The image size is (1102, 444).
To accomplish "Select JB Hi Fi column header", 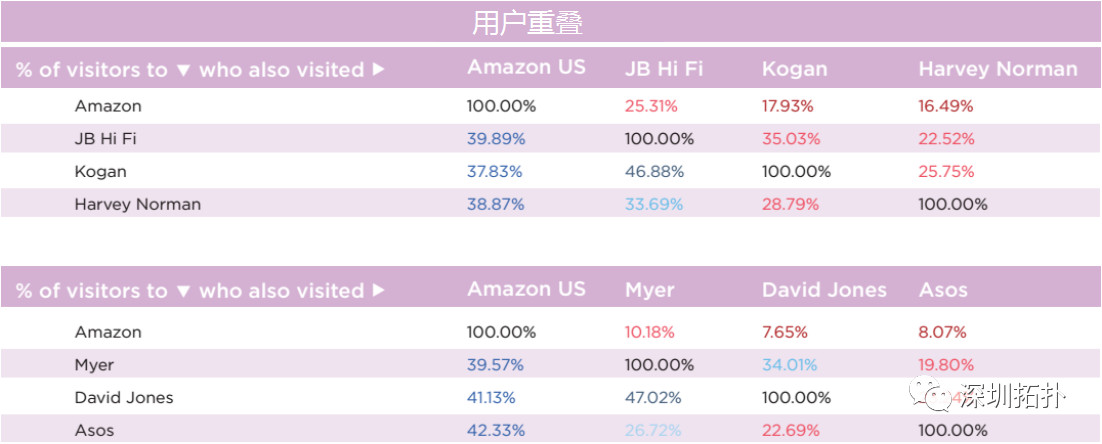I will point(663,69).
